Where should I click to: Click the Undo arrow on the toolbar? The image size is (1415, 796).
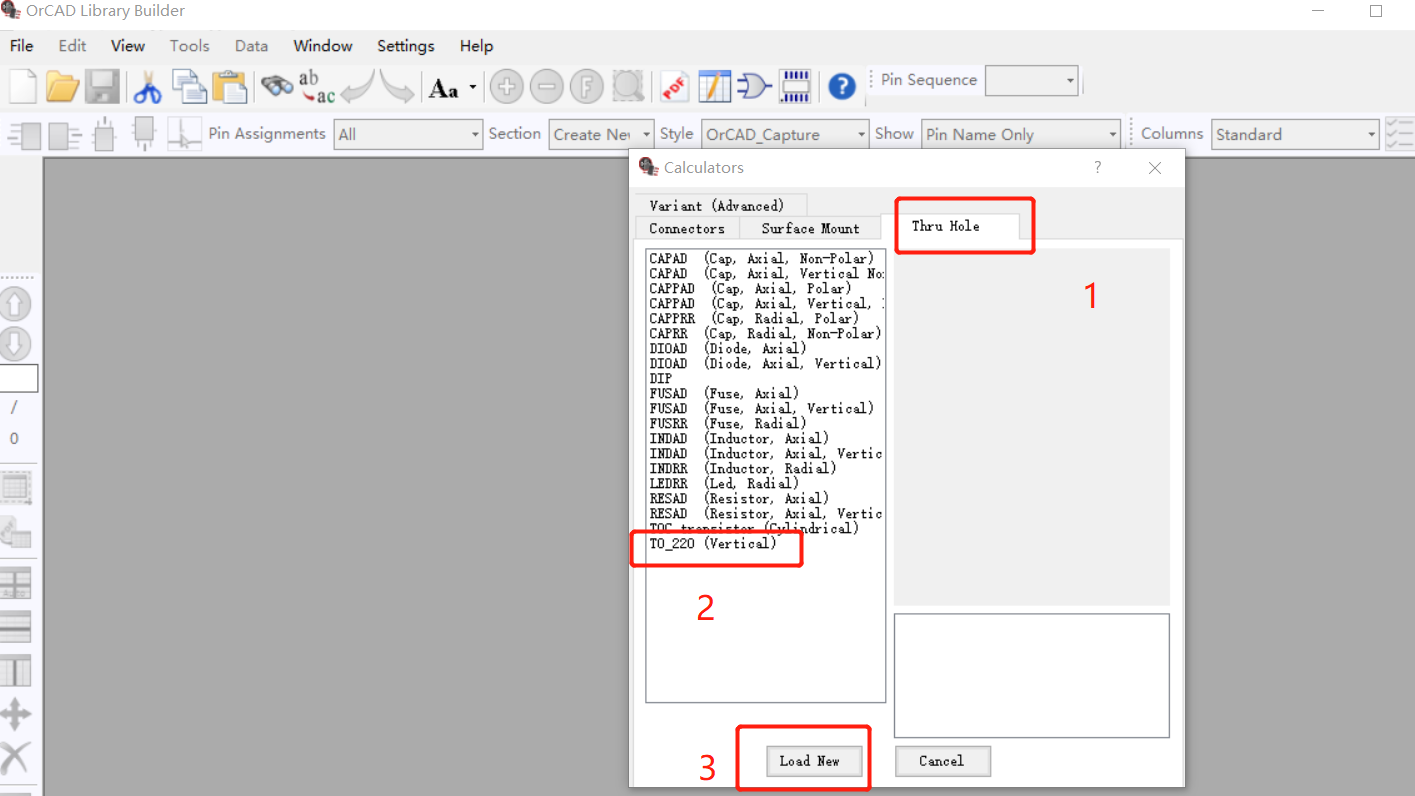click(x=358, y=88)
